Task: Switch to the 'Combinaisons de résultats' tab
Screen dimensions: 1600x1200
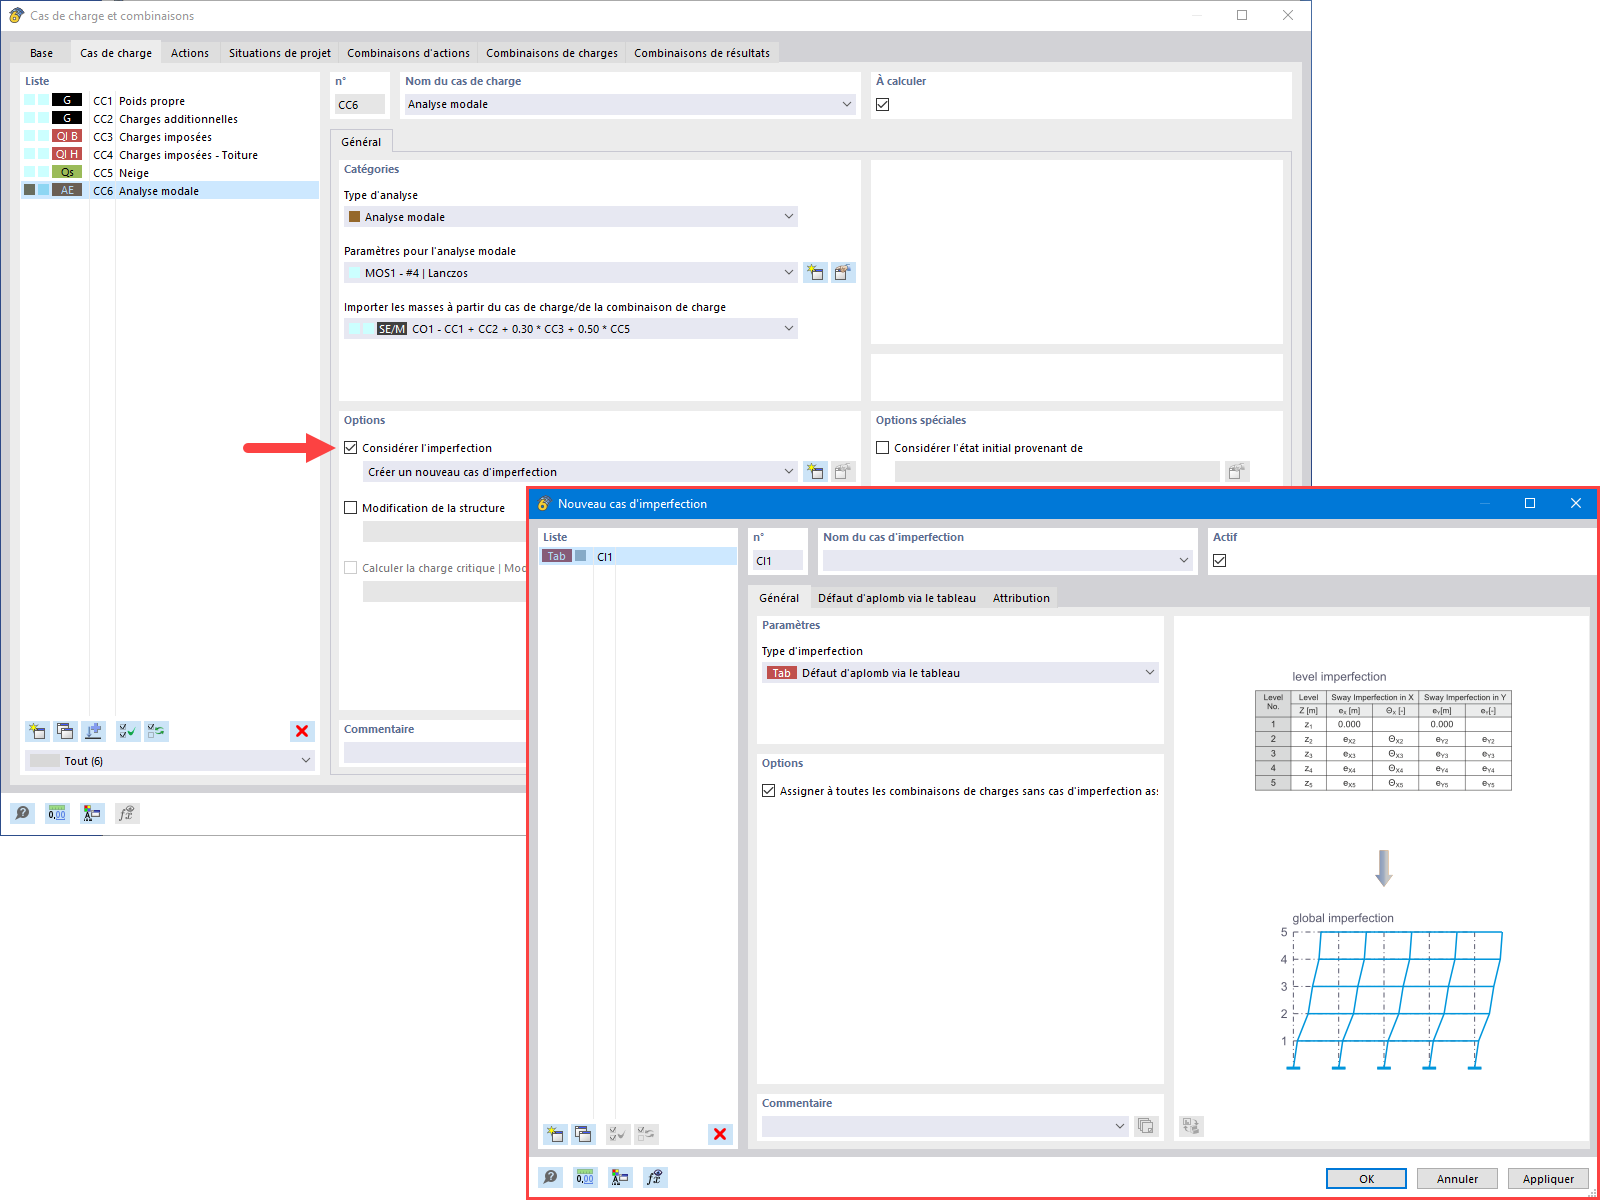Action: coord(703,53)
